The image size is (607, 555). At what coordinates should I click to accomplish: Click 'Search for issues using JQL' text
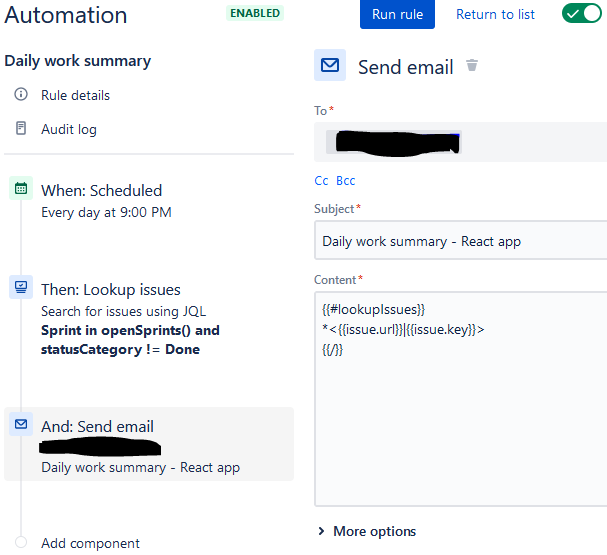123,311
